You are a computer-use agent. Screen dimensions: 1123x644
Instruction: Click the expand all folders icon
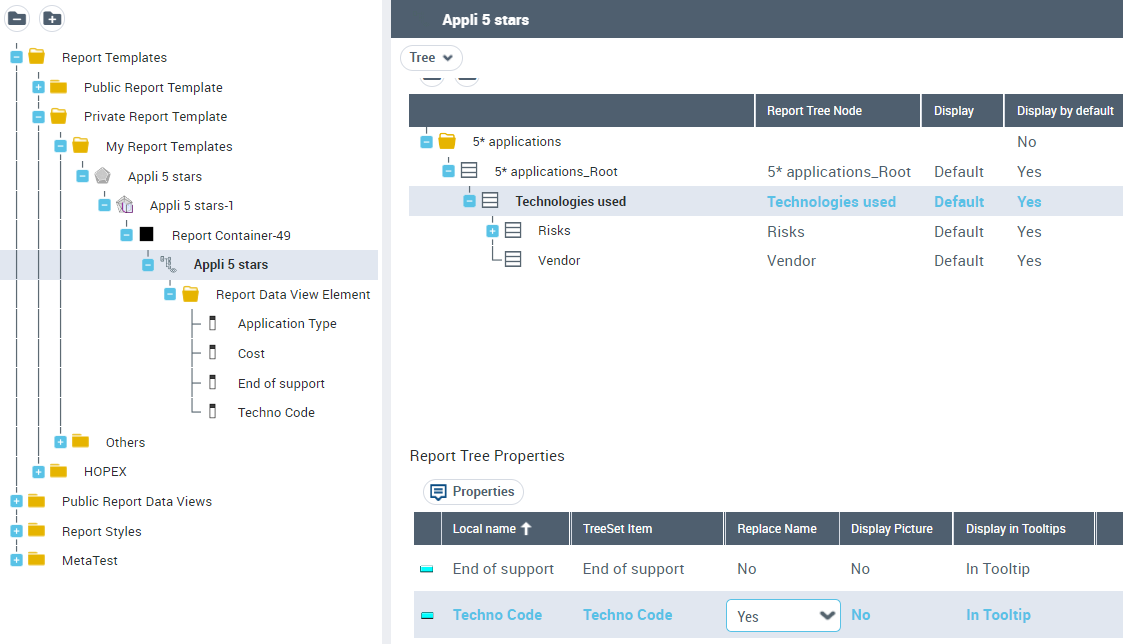(x=52, y=18)
